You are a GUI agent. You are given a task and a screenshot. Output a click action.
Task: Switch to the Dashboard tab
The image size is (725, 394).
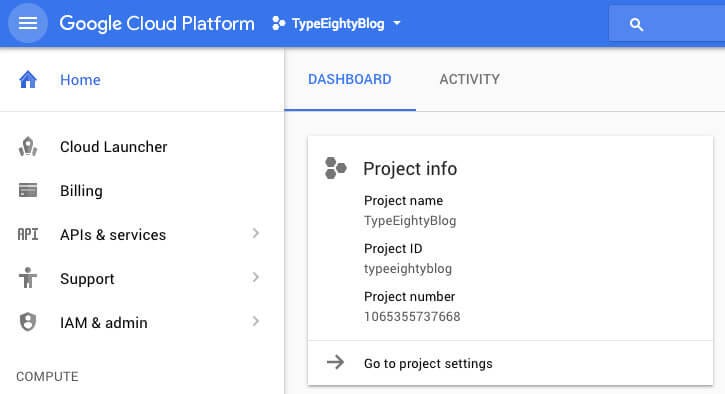point(350,80)
